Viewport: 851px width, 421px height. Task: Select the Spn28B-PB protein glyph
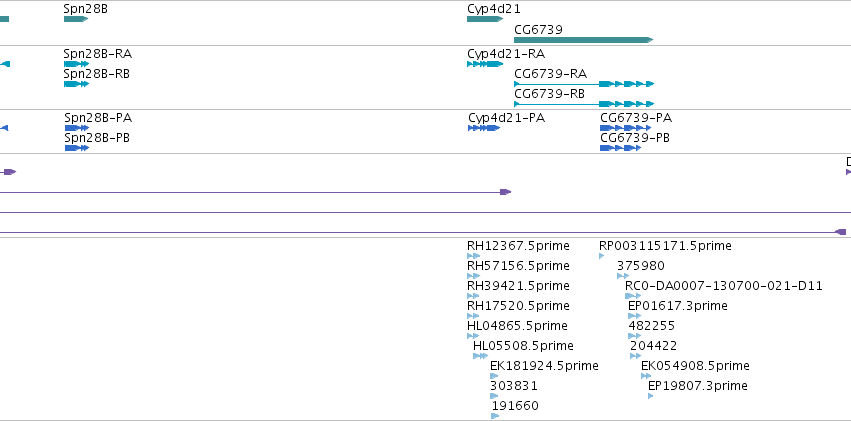[77, 148]
